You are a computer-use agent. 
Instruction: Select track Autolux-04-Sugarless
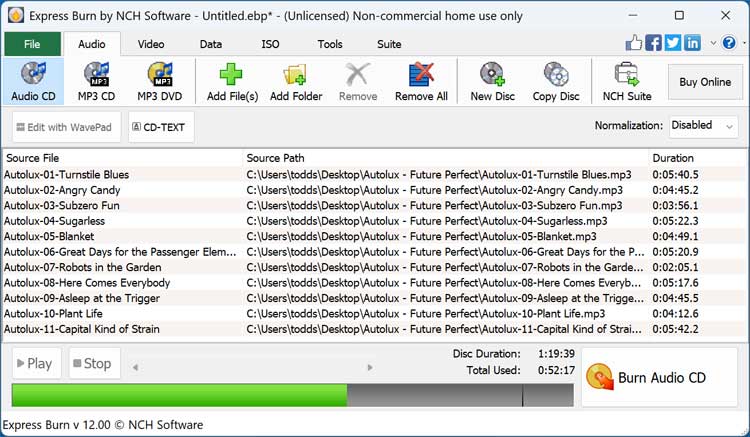[54, 221]
